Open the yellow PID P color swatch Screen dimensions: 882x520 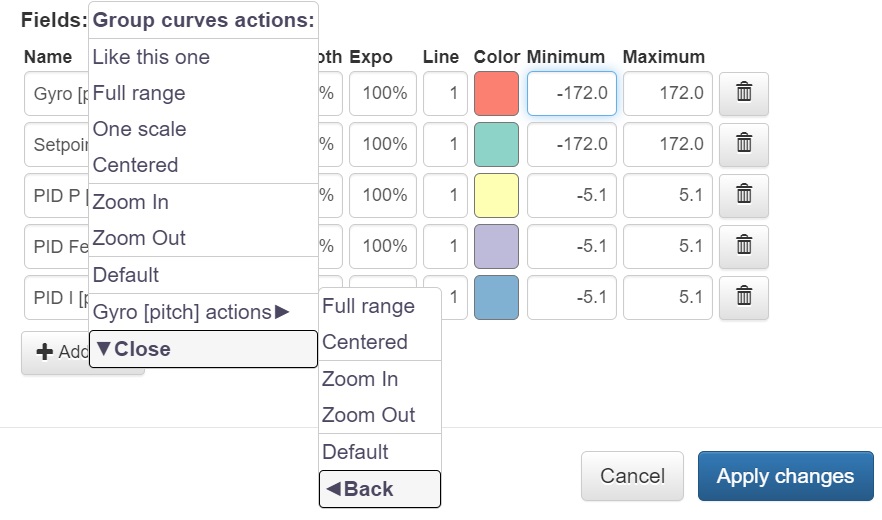(496, 195)
